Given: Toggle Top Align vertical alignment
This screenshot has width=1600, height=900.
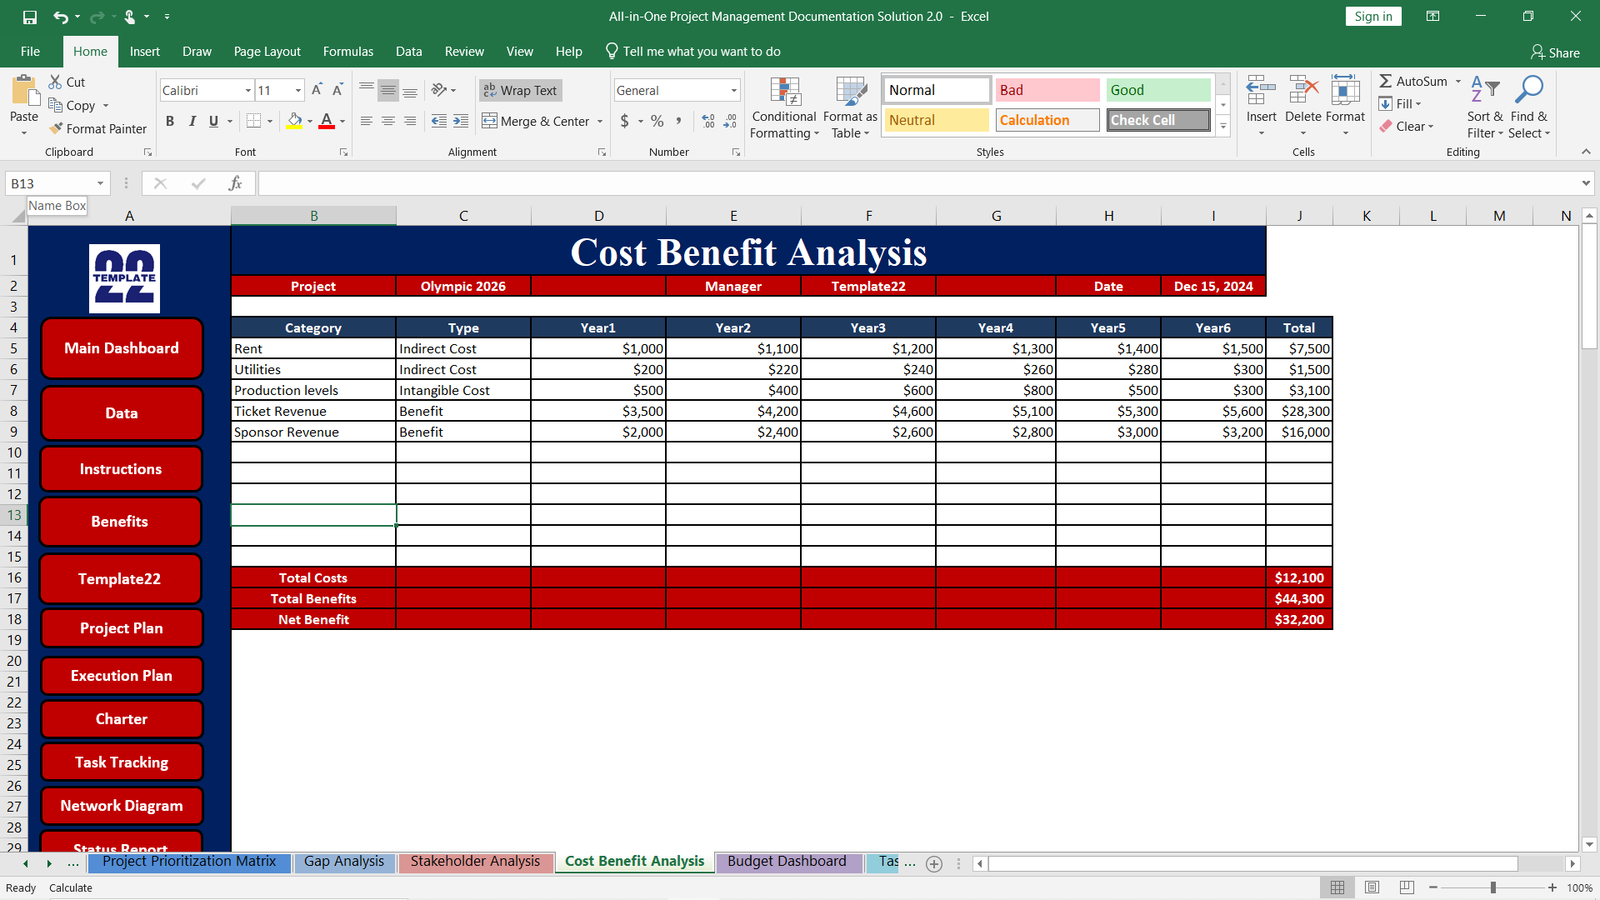Looking at the screenshot, I should pyautogui.click(x=366, y=90).
